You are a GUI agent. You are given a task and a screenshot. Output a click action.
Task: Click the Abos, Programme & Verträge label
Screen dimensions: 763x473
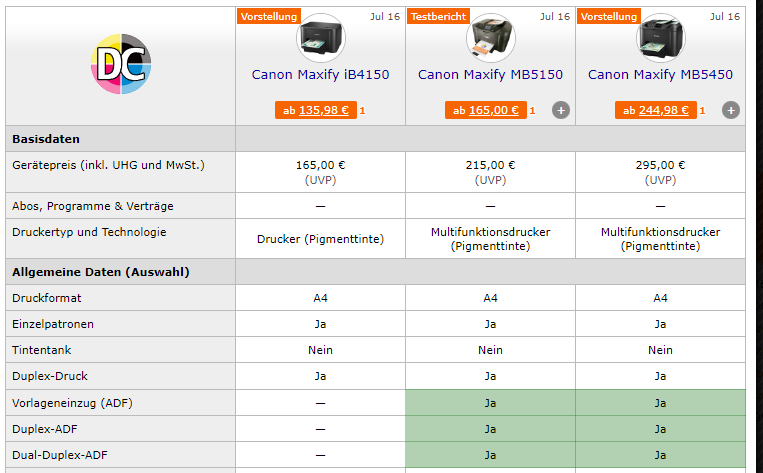[x=92, y=206]
